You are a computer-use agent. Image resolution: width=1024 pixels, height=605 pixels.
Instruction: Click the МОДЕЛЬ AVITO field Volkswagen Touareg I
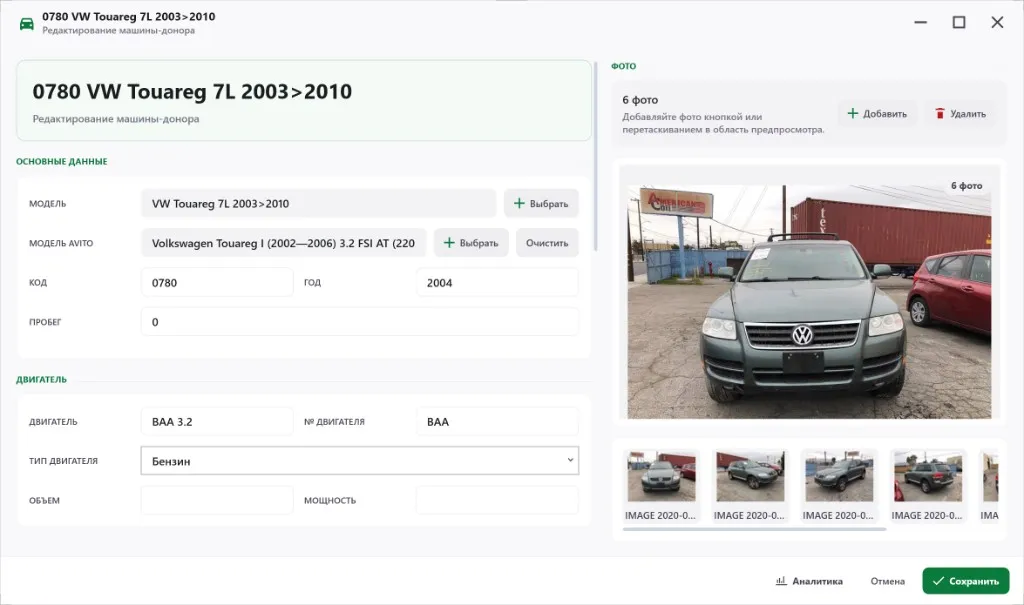[283, 242]
